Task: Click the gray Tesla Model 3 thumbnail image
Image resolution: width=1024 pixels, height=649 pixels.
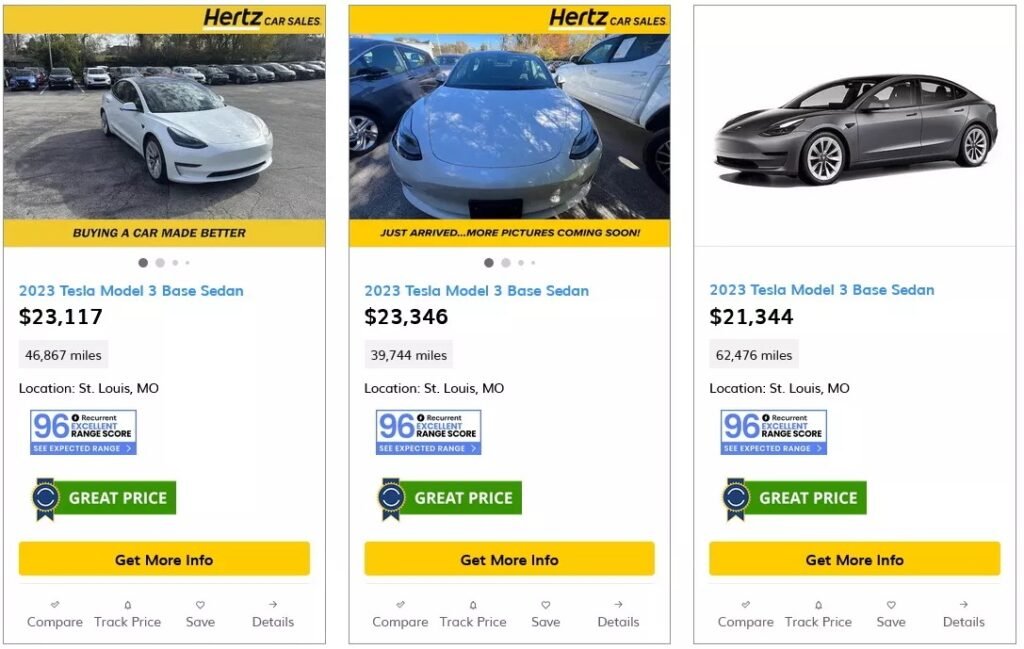Action: pos(855,128)
